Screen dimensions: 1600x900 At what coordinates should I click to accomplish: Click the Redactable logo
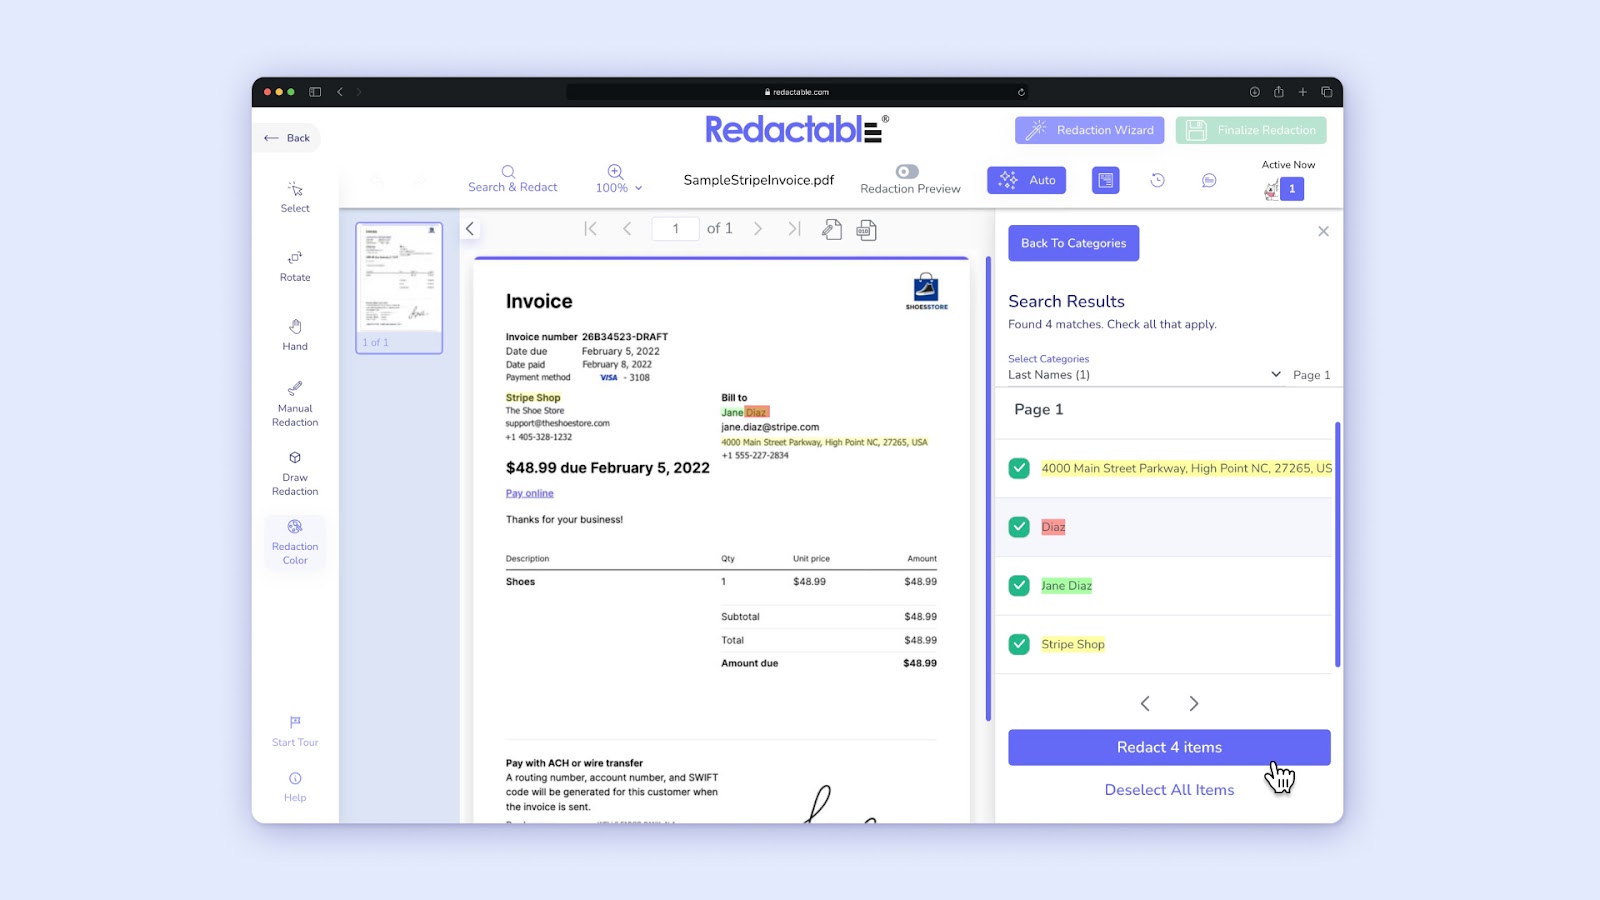point(797,130)
